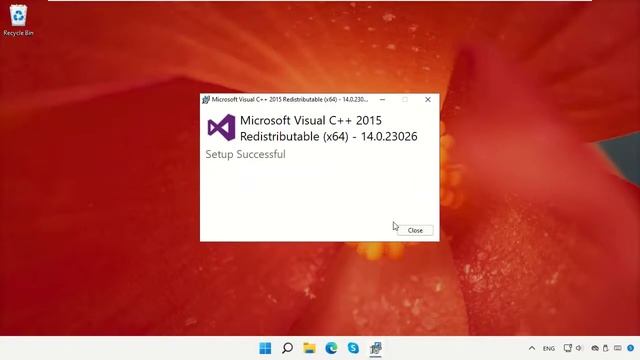The image size is (640, 360).
Task: Open taskbar Search magnifier
Action: [287, 348]
